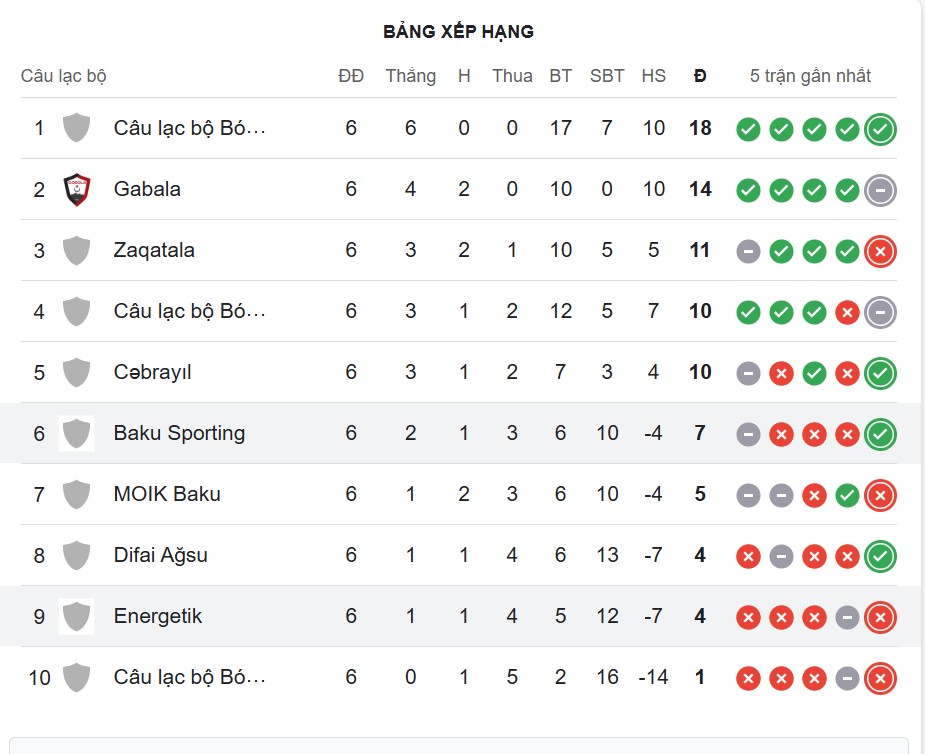The image size is (925, 754).
Task: Click the Đ points column header
Action: click(700, 76)
